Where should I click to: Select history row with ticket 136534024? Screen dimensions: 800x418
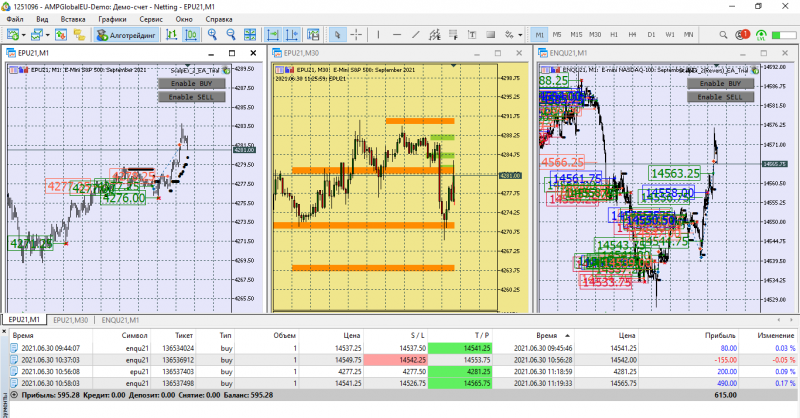tap(403, 348)
